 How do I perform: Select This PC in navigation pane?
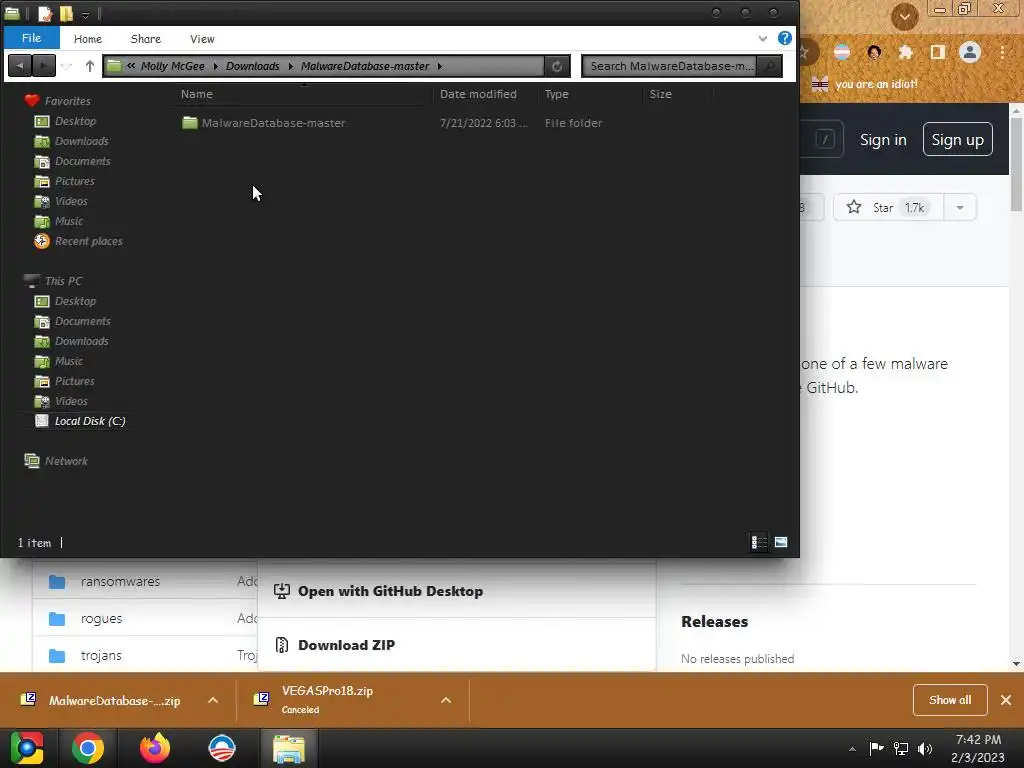(63, 281)
